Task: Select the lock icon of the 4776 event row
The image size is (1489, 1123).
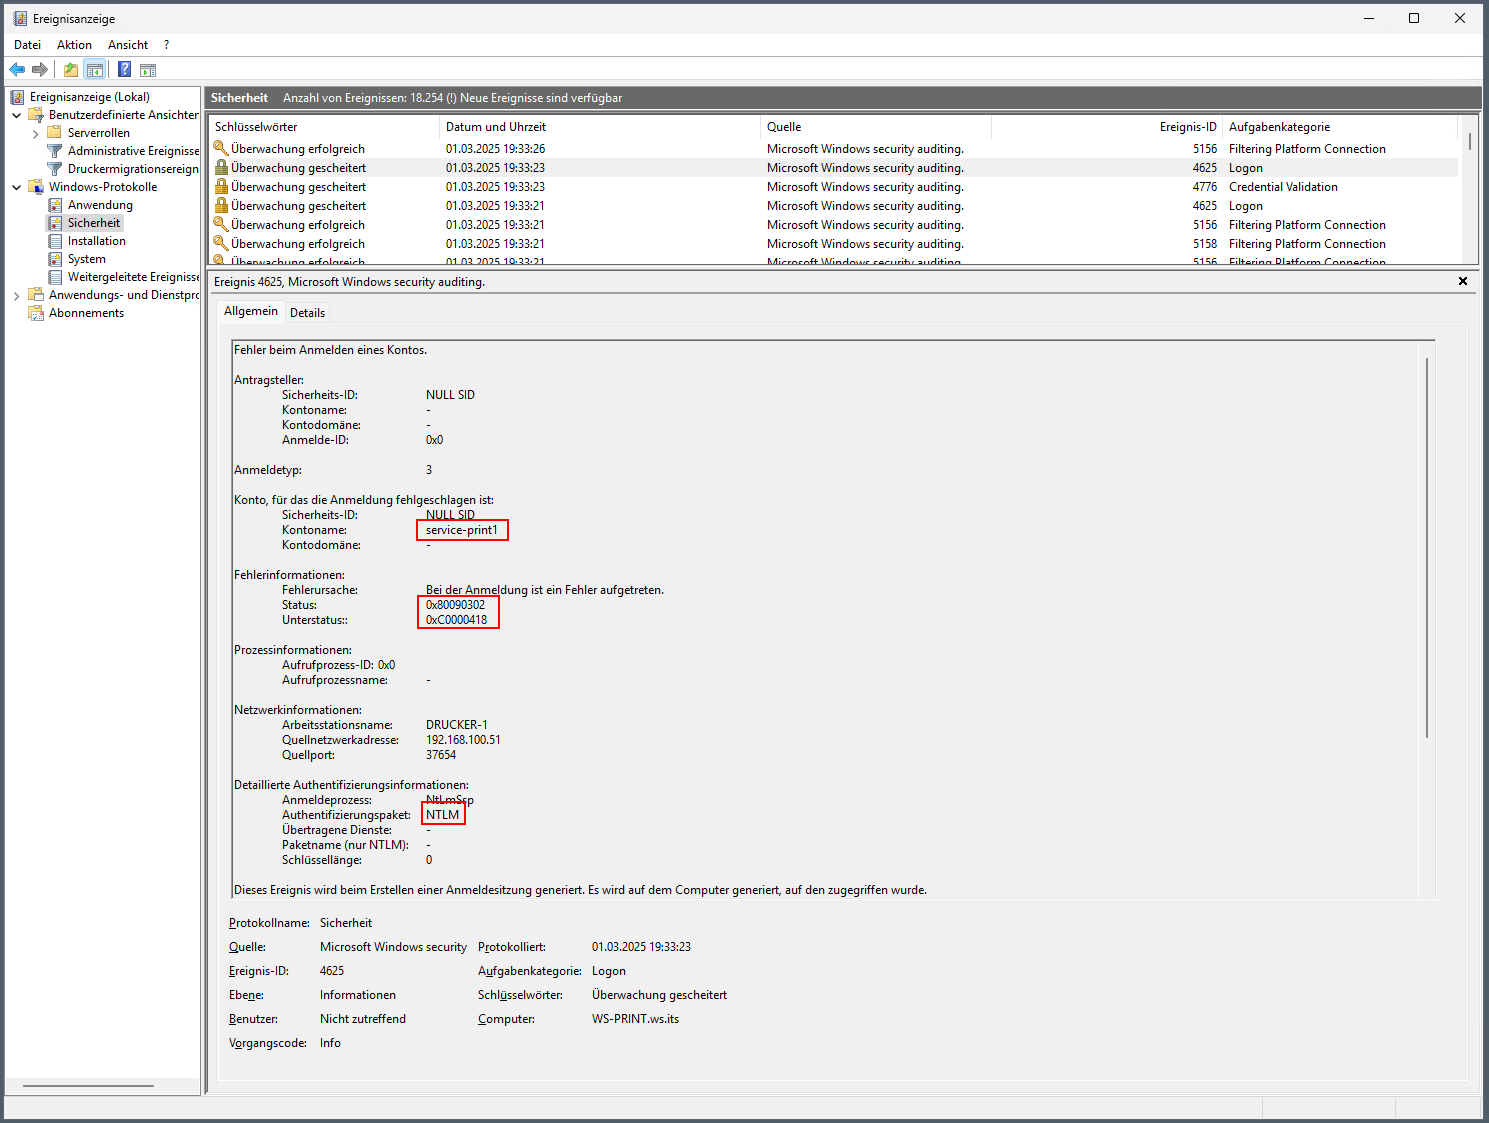Action: coord(221,186)
